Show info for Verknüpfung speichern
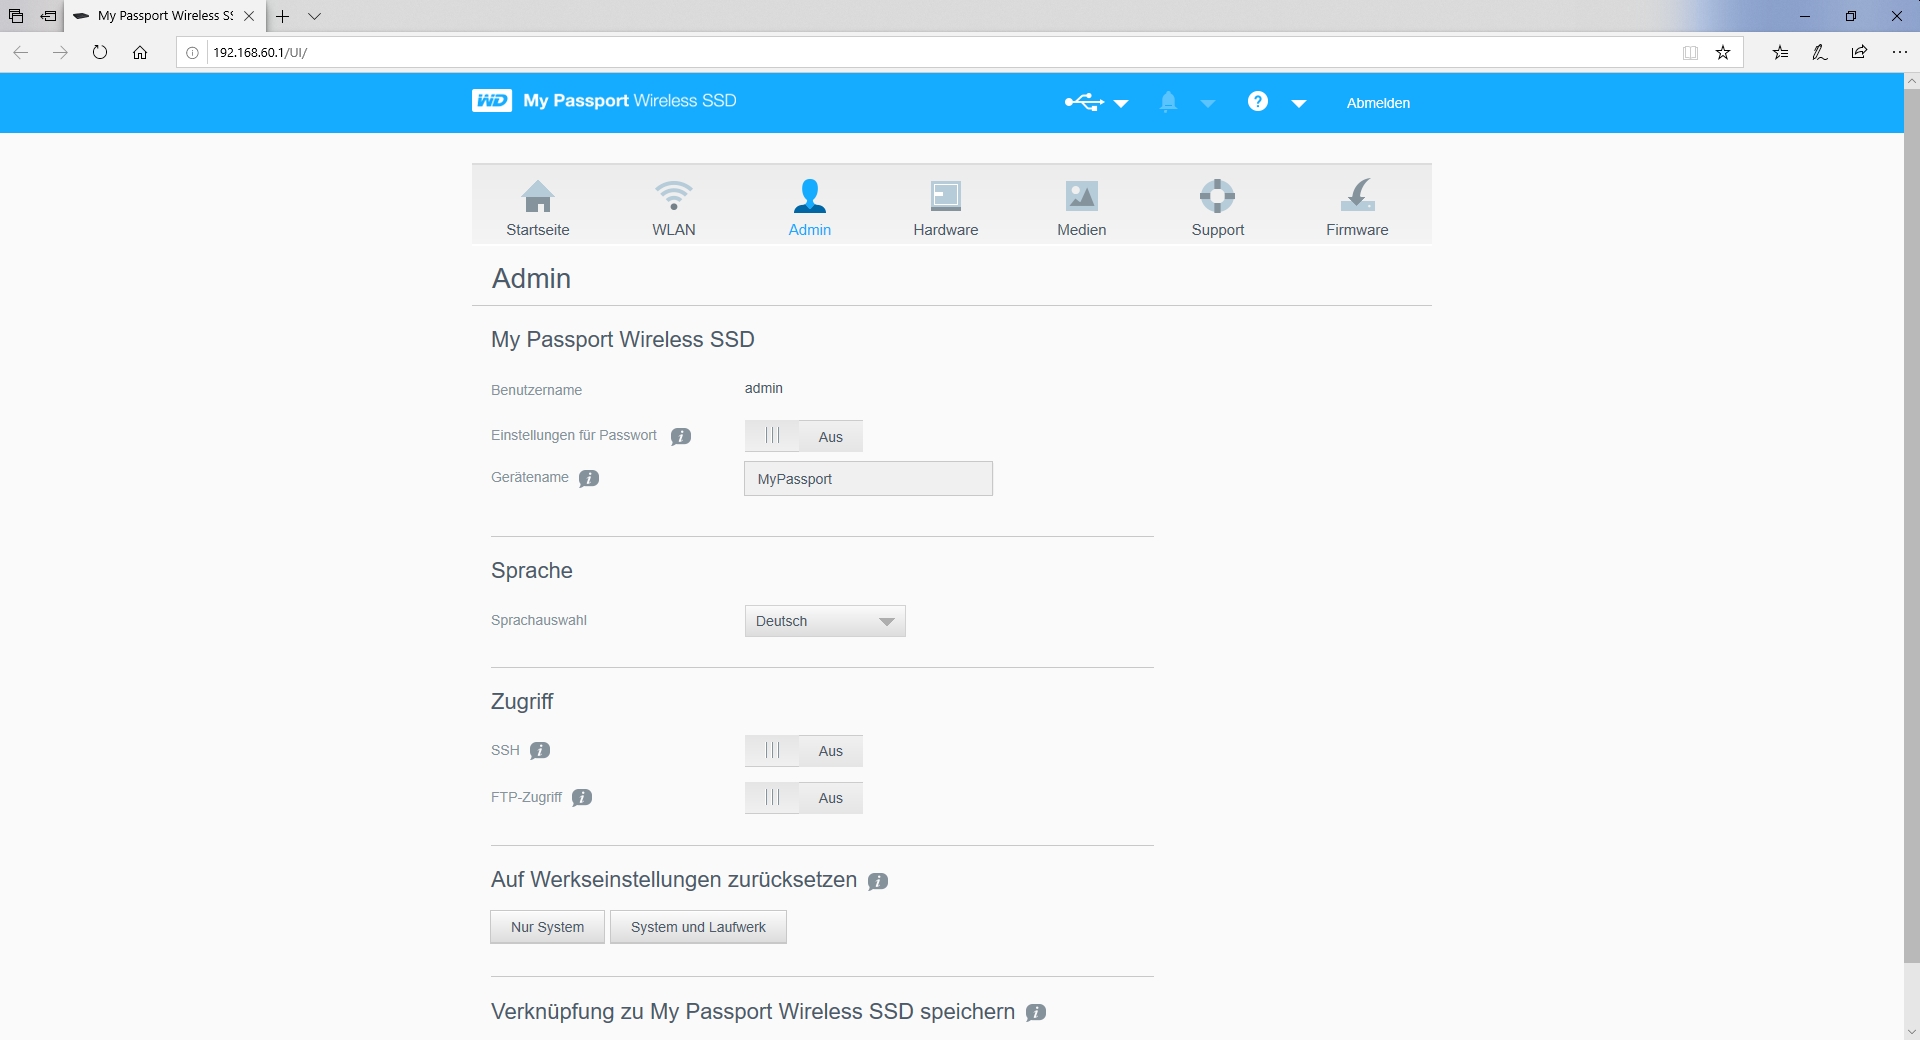The height and width of the screenshot is (1040, 1920). [1036, 1012]
